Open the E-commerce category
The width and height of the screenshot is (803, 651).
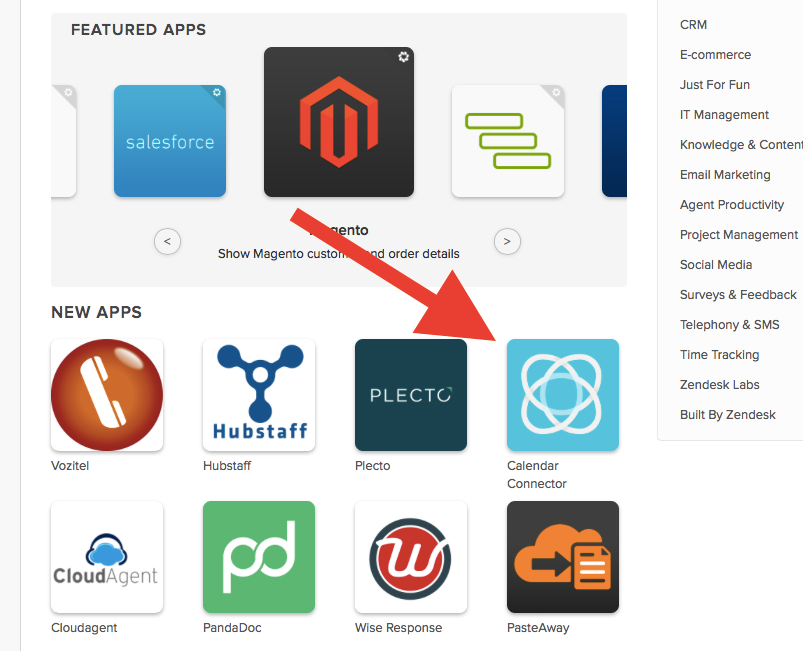click(715, 55)
